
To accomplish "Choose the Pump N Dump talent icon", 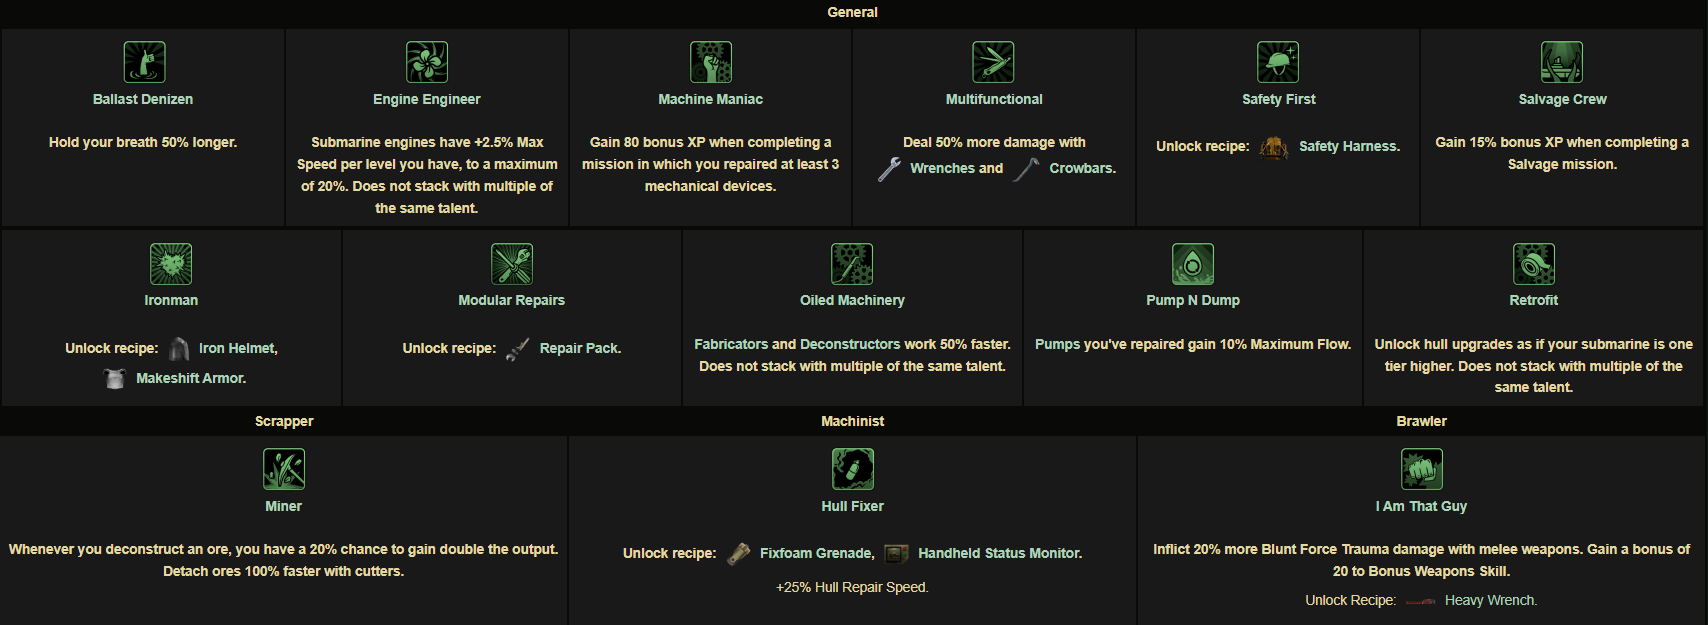I will 1193,264.
